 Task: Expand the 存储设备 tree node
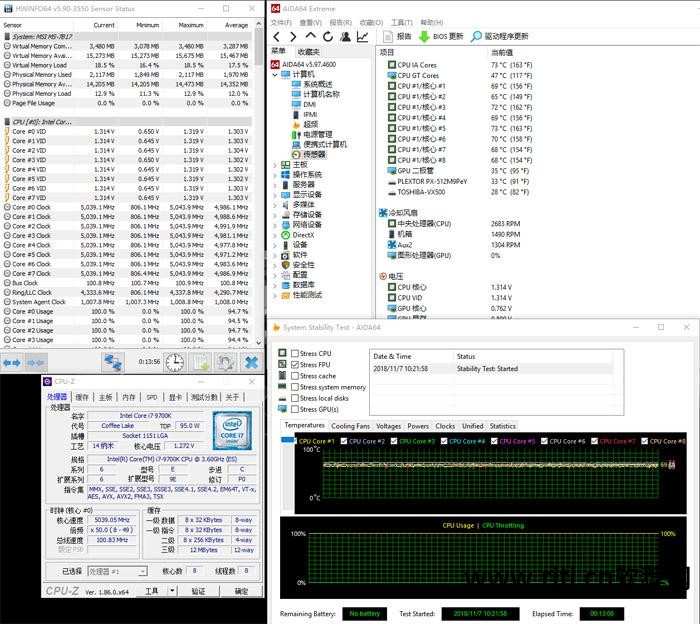click(275, 215)
